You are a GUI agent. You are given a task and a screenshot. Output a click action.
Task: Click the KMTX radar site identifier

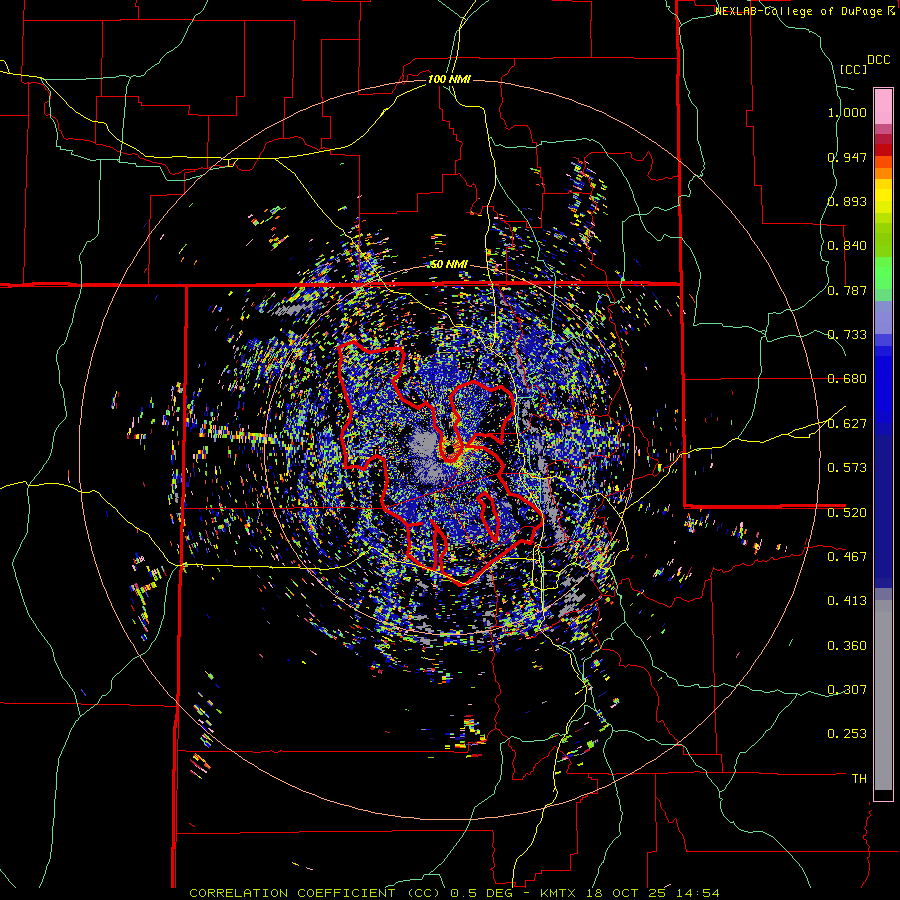click(560, 893)
